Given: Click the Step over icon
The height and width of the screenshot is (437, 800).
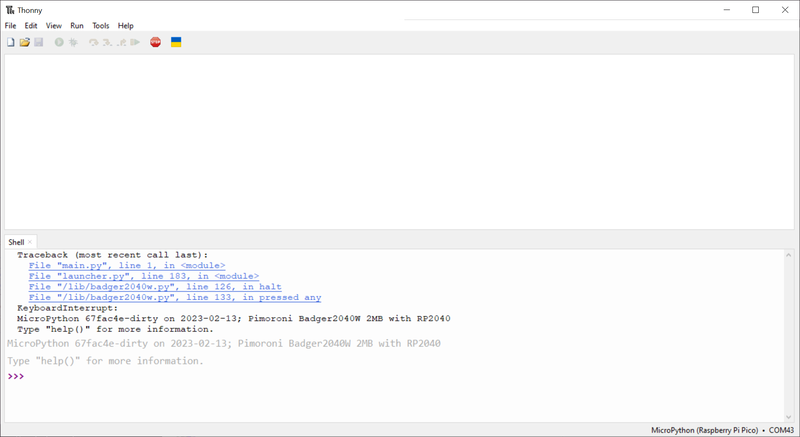Looking at the screenshot, I should pos(93,42).
